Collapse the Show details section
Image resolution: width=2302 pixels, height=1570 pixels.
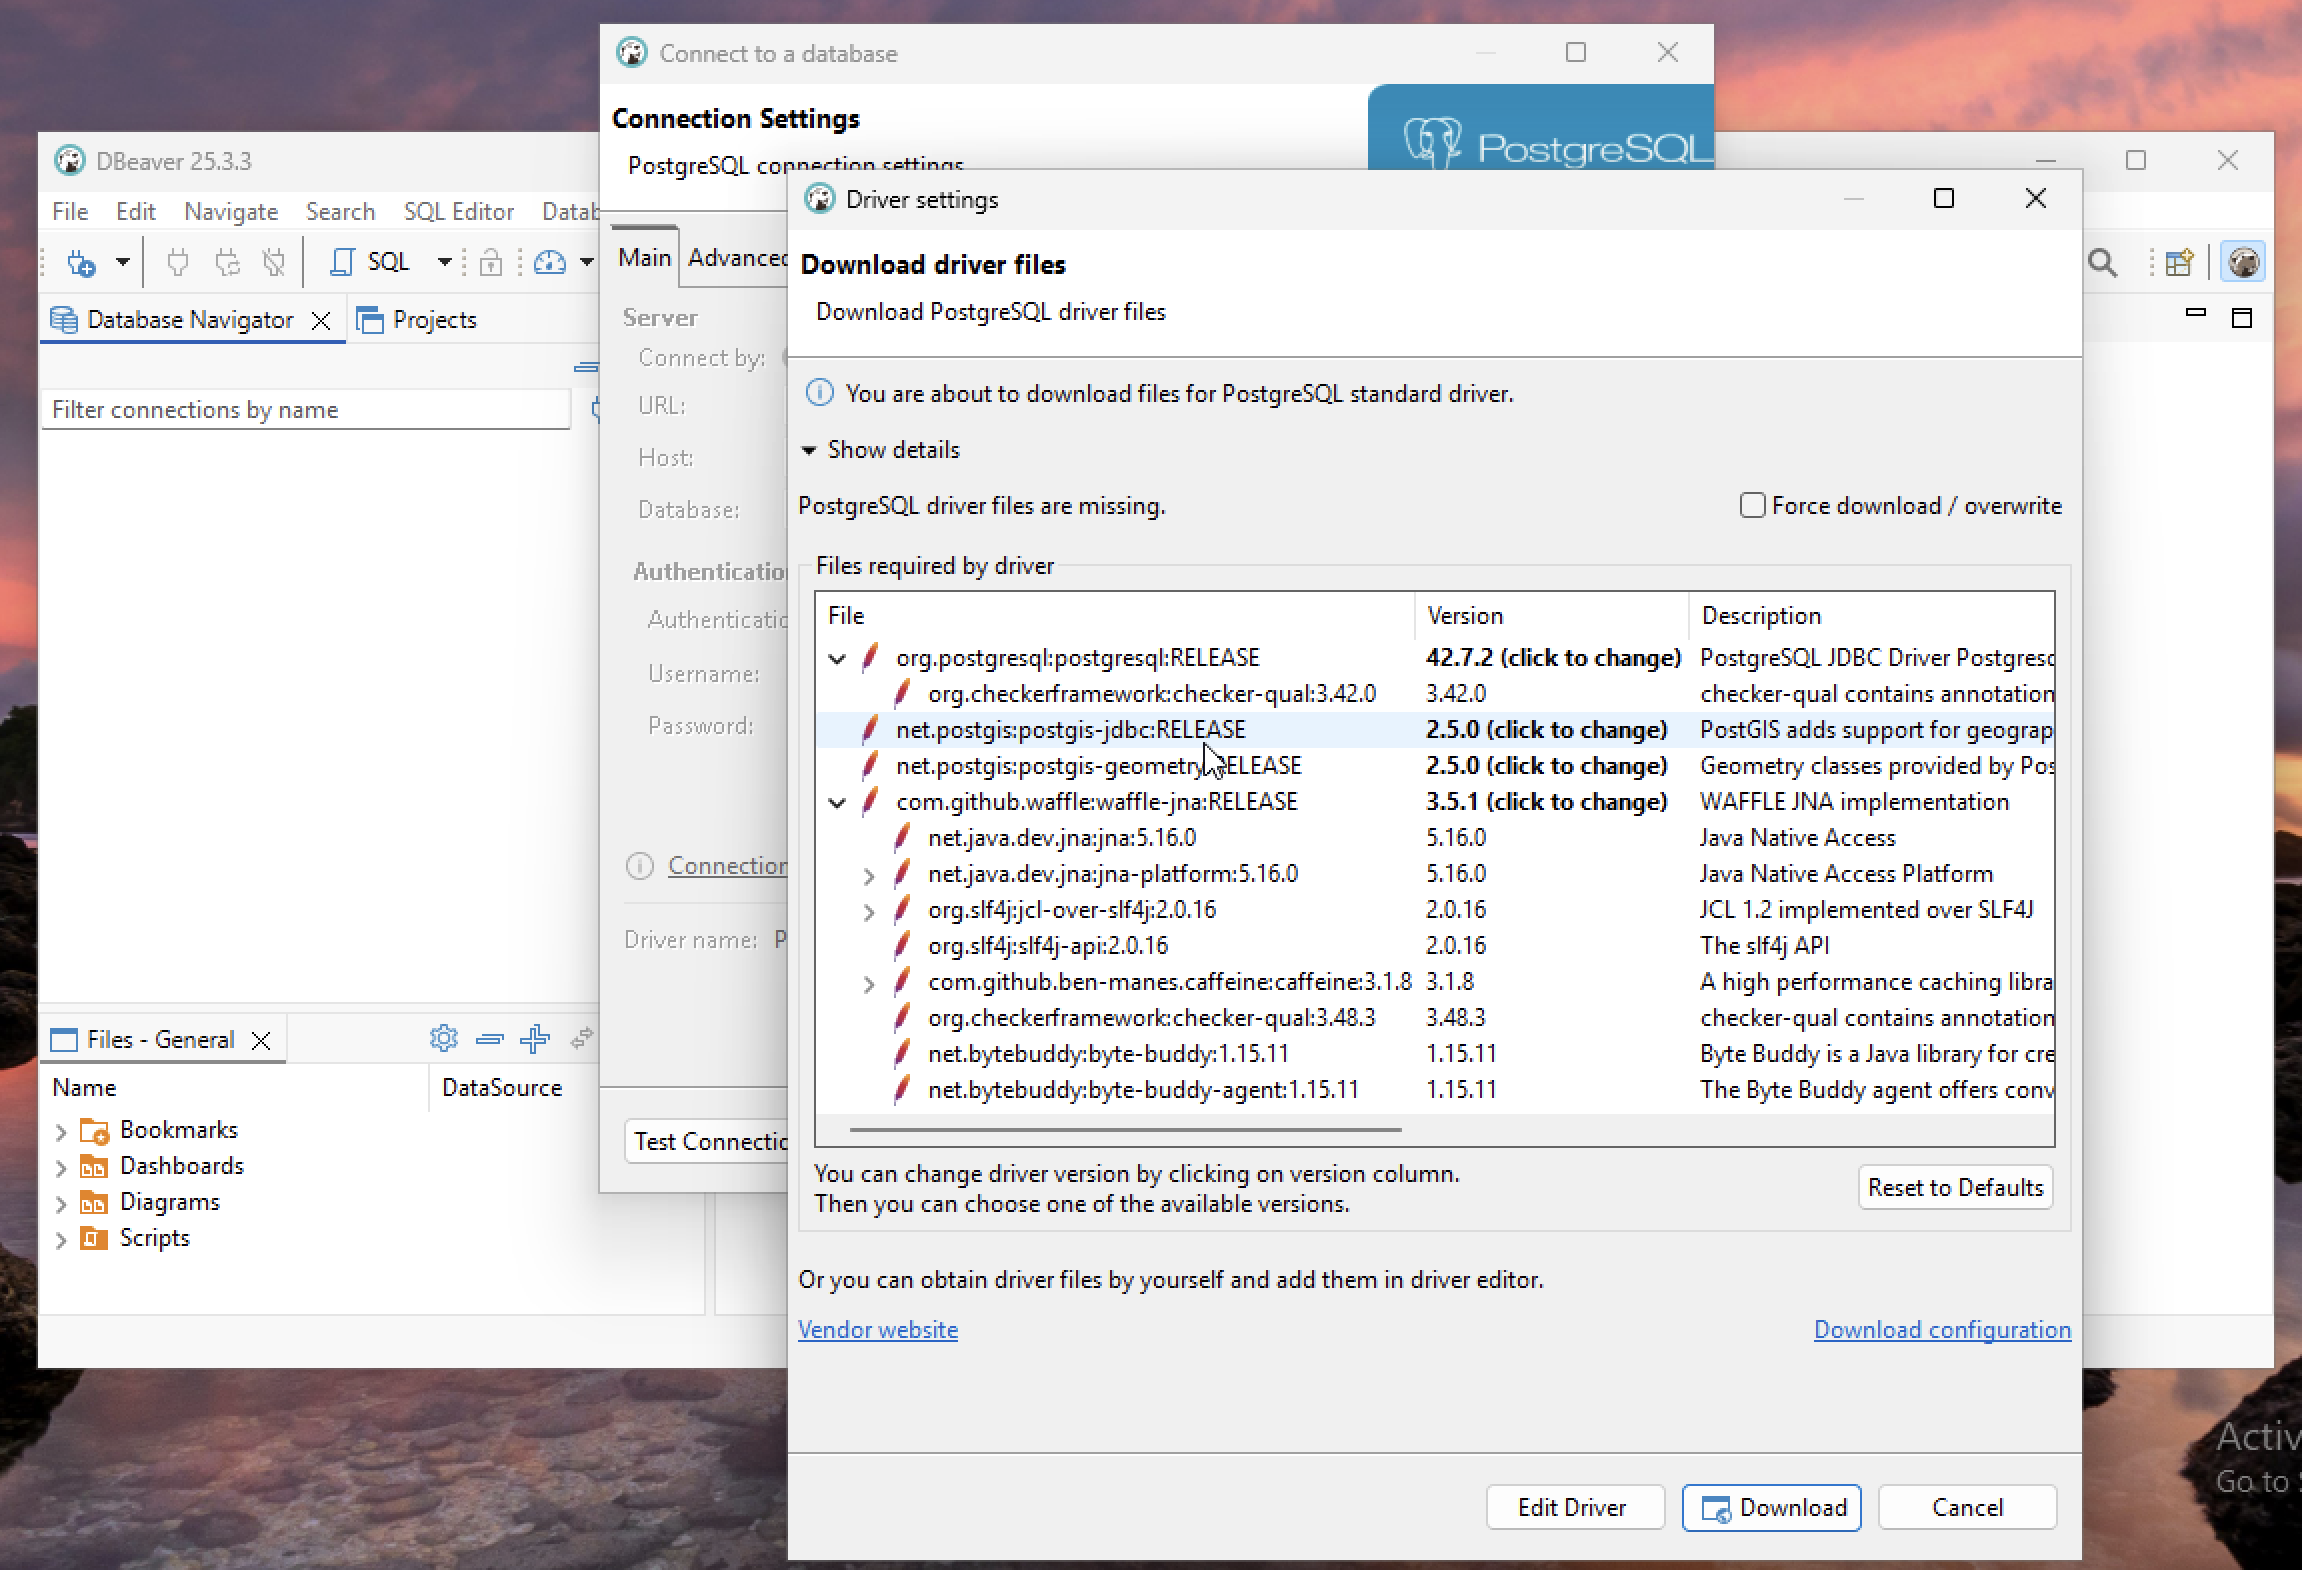pyautogui.click(x=808, y=451)
